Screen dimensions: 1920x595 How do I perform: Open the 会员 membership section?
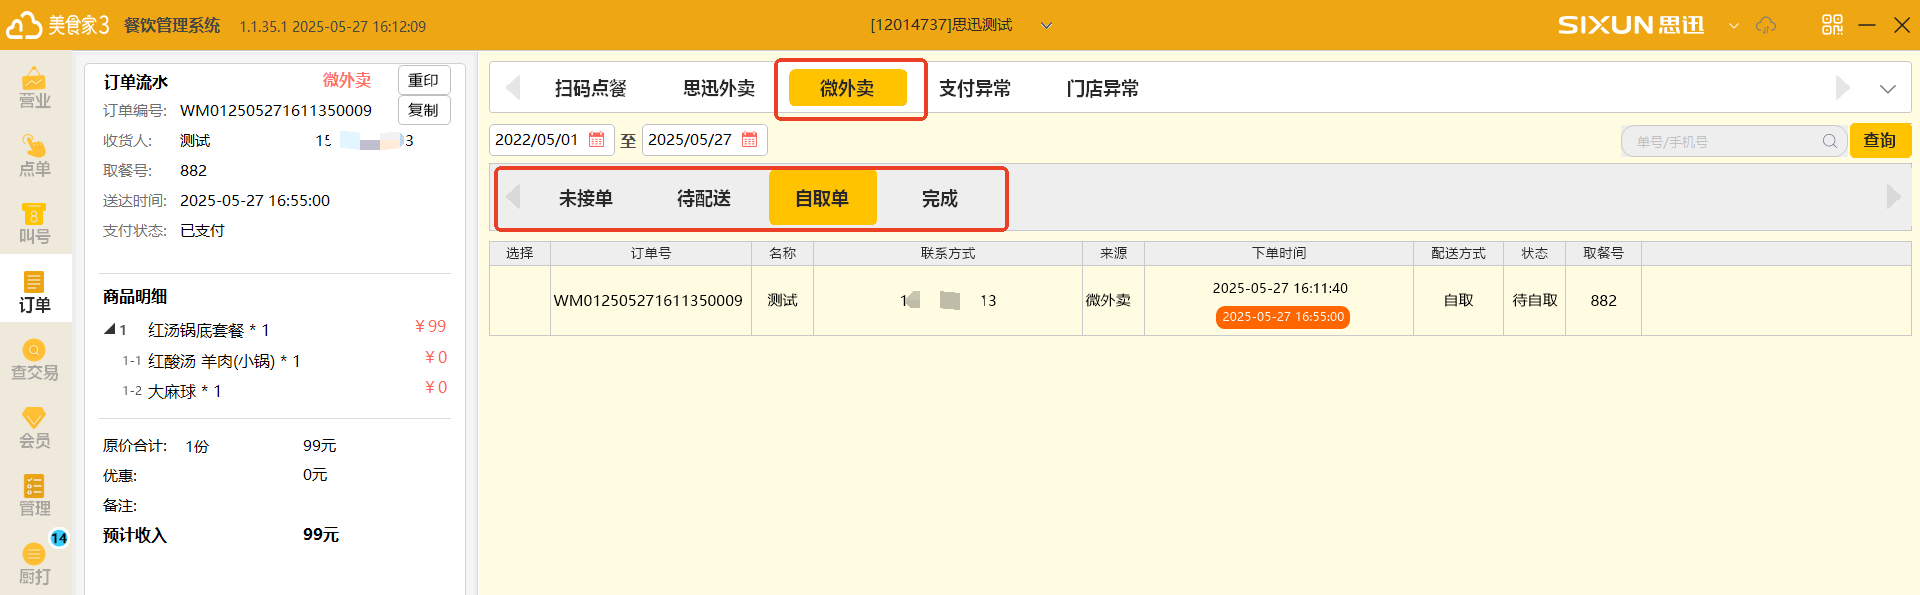35,428
